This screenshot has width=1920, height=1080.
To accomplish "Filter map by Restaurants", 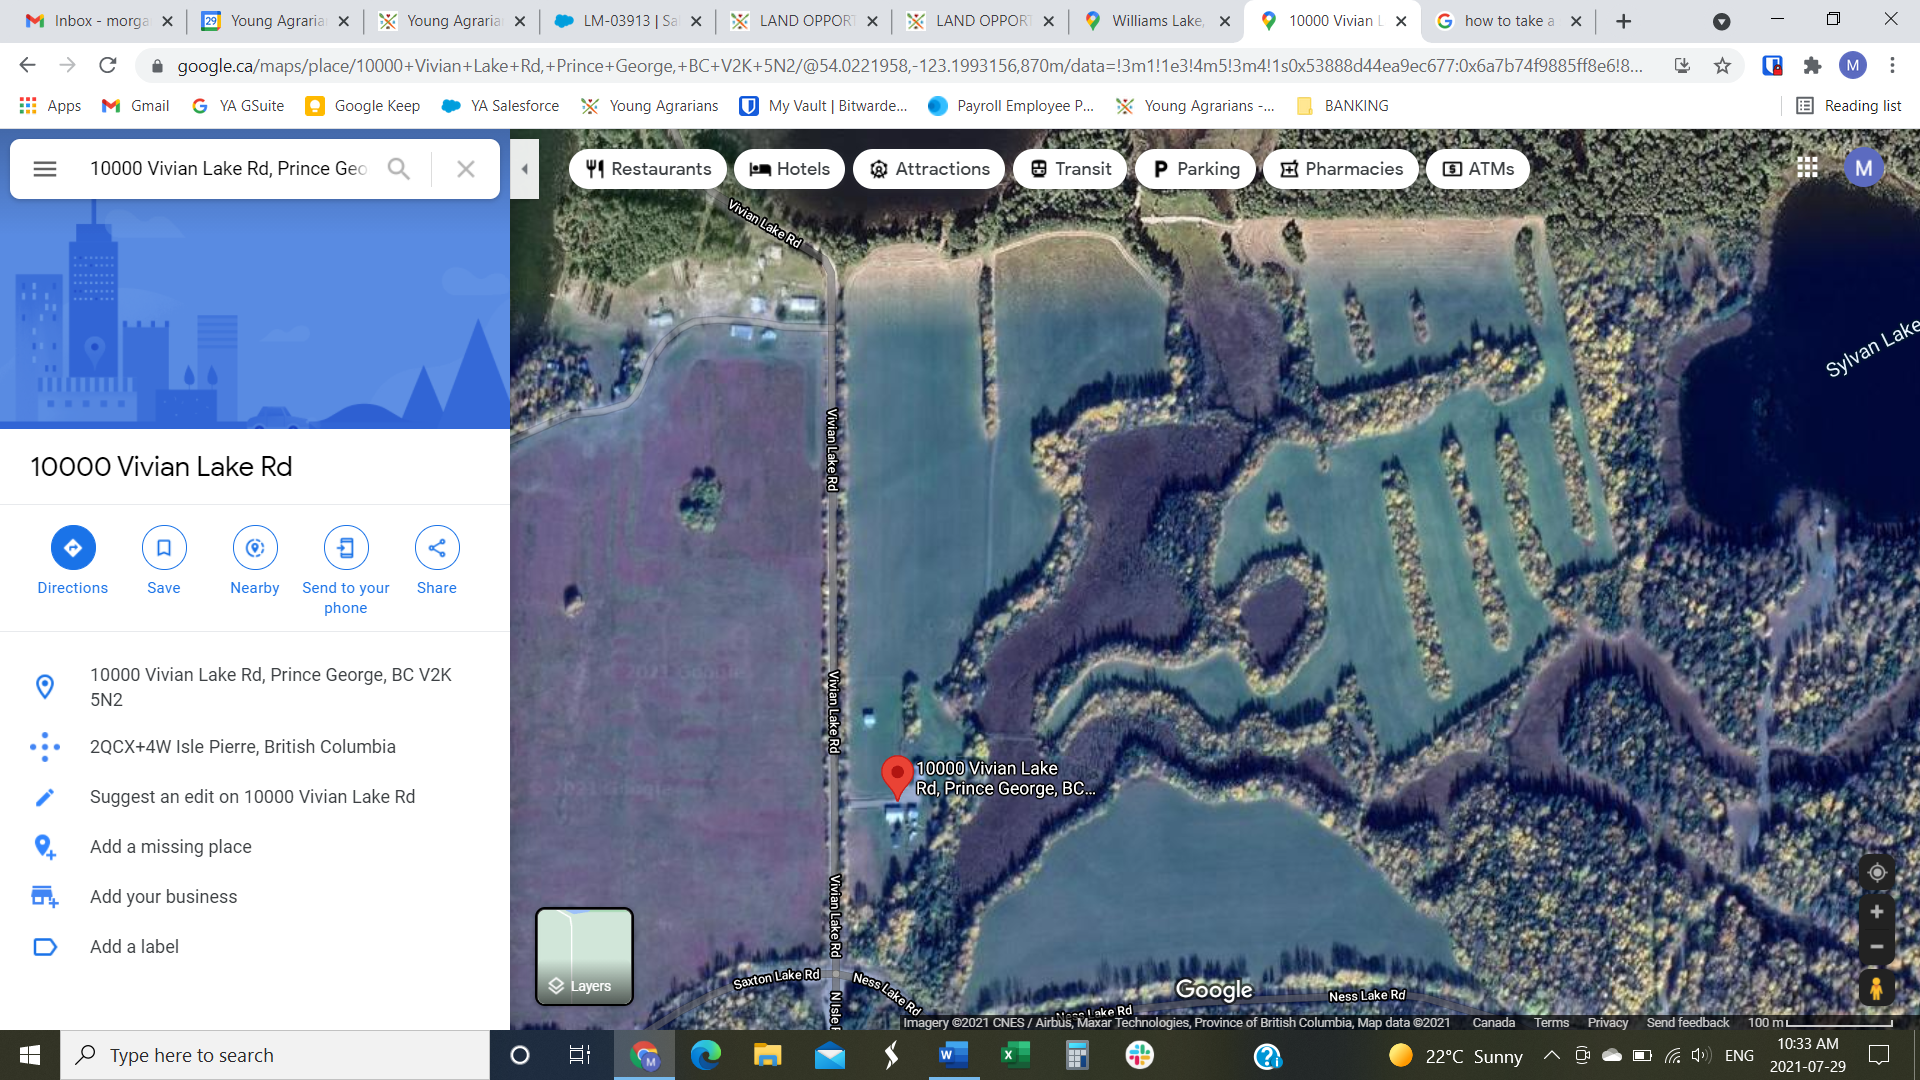I will point(648,169).
